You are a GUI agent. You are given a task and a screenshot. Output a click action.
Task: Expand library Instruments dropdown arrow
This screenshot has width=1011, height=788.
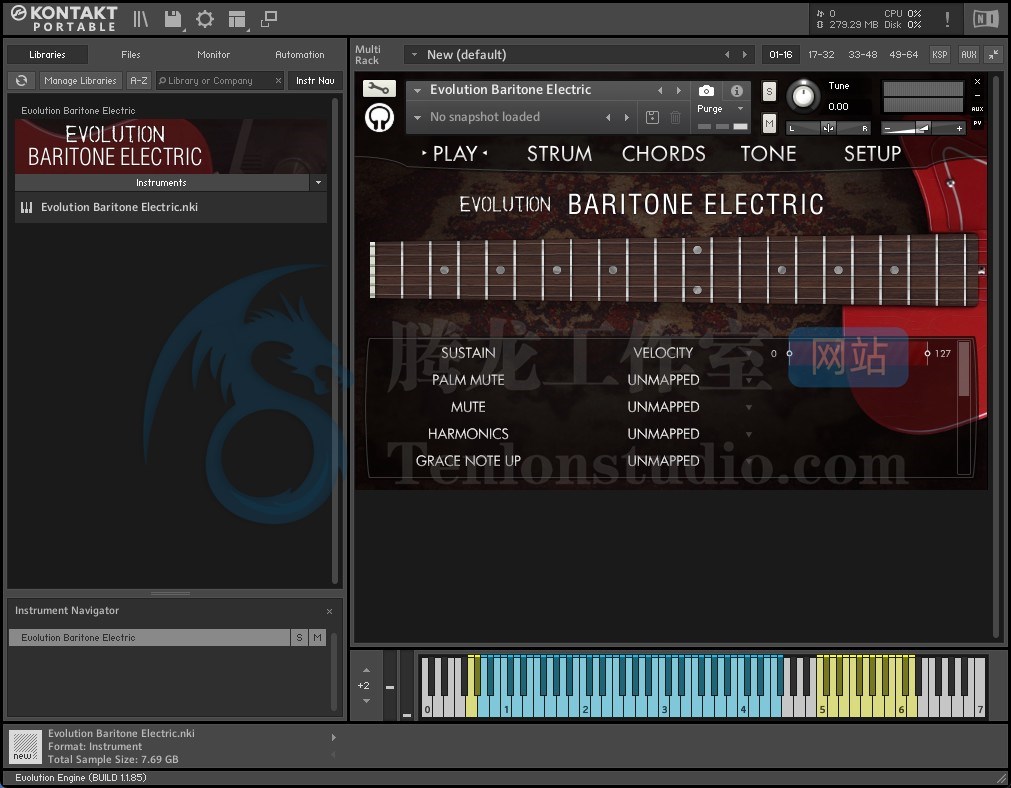[x=319, y=182]
